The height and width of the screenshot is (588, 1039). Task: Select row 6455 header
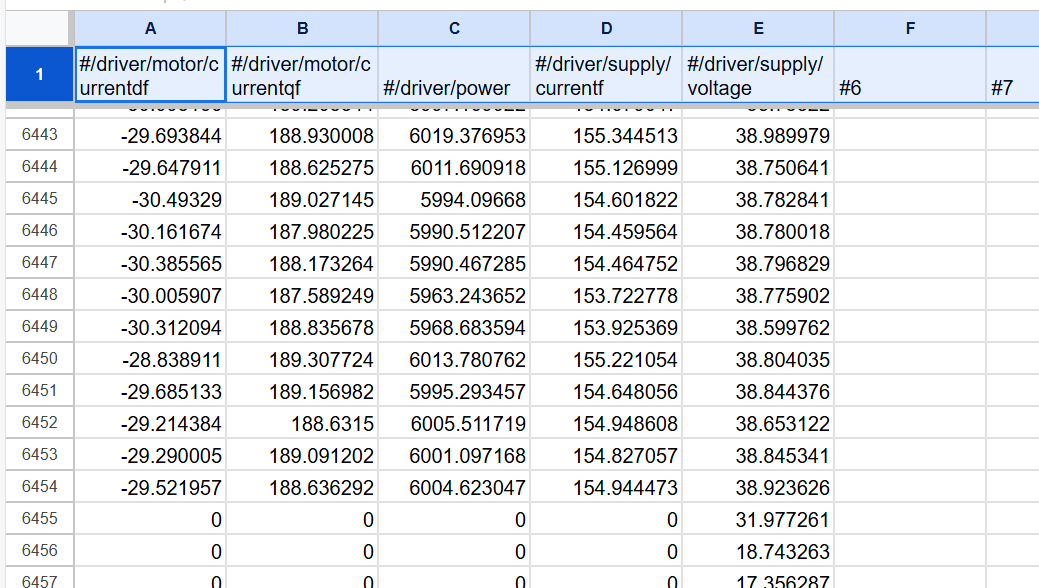(x=40, y=519)
